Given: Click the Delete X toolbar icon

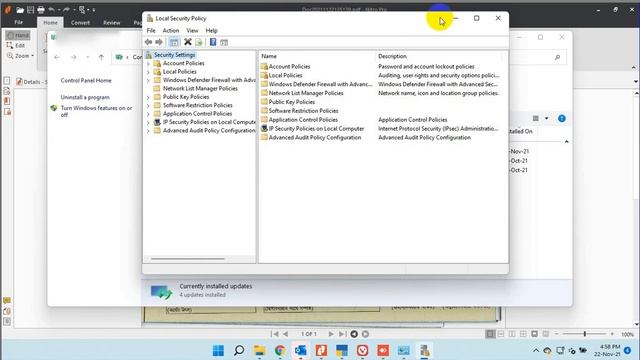Looking at the screenshot, I should (x=188, y=42).
